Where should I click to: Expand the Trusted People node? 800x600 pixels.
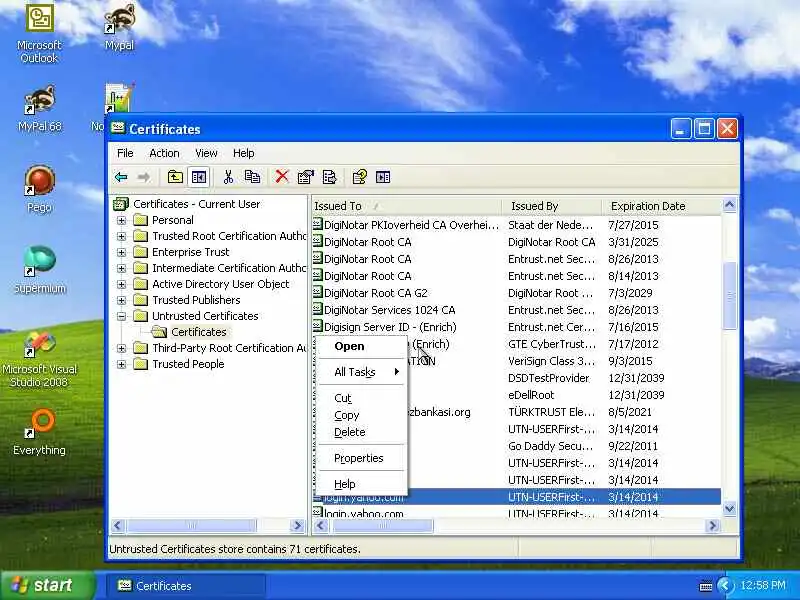121,364
